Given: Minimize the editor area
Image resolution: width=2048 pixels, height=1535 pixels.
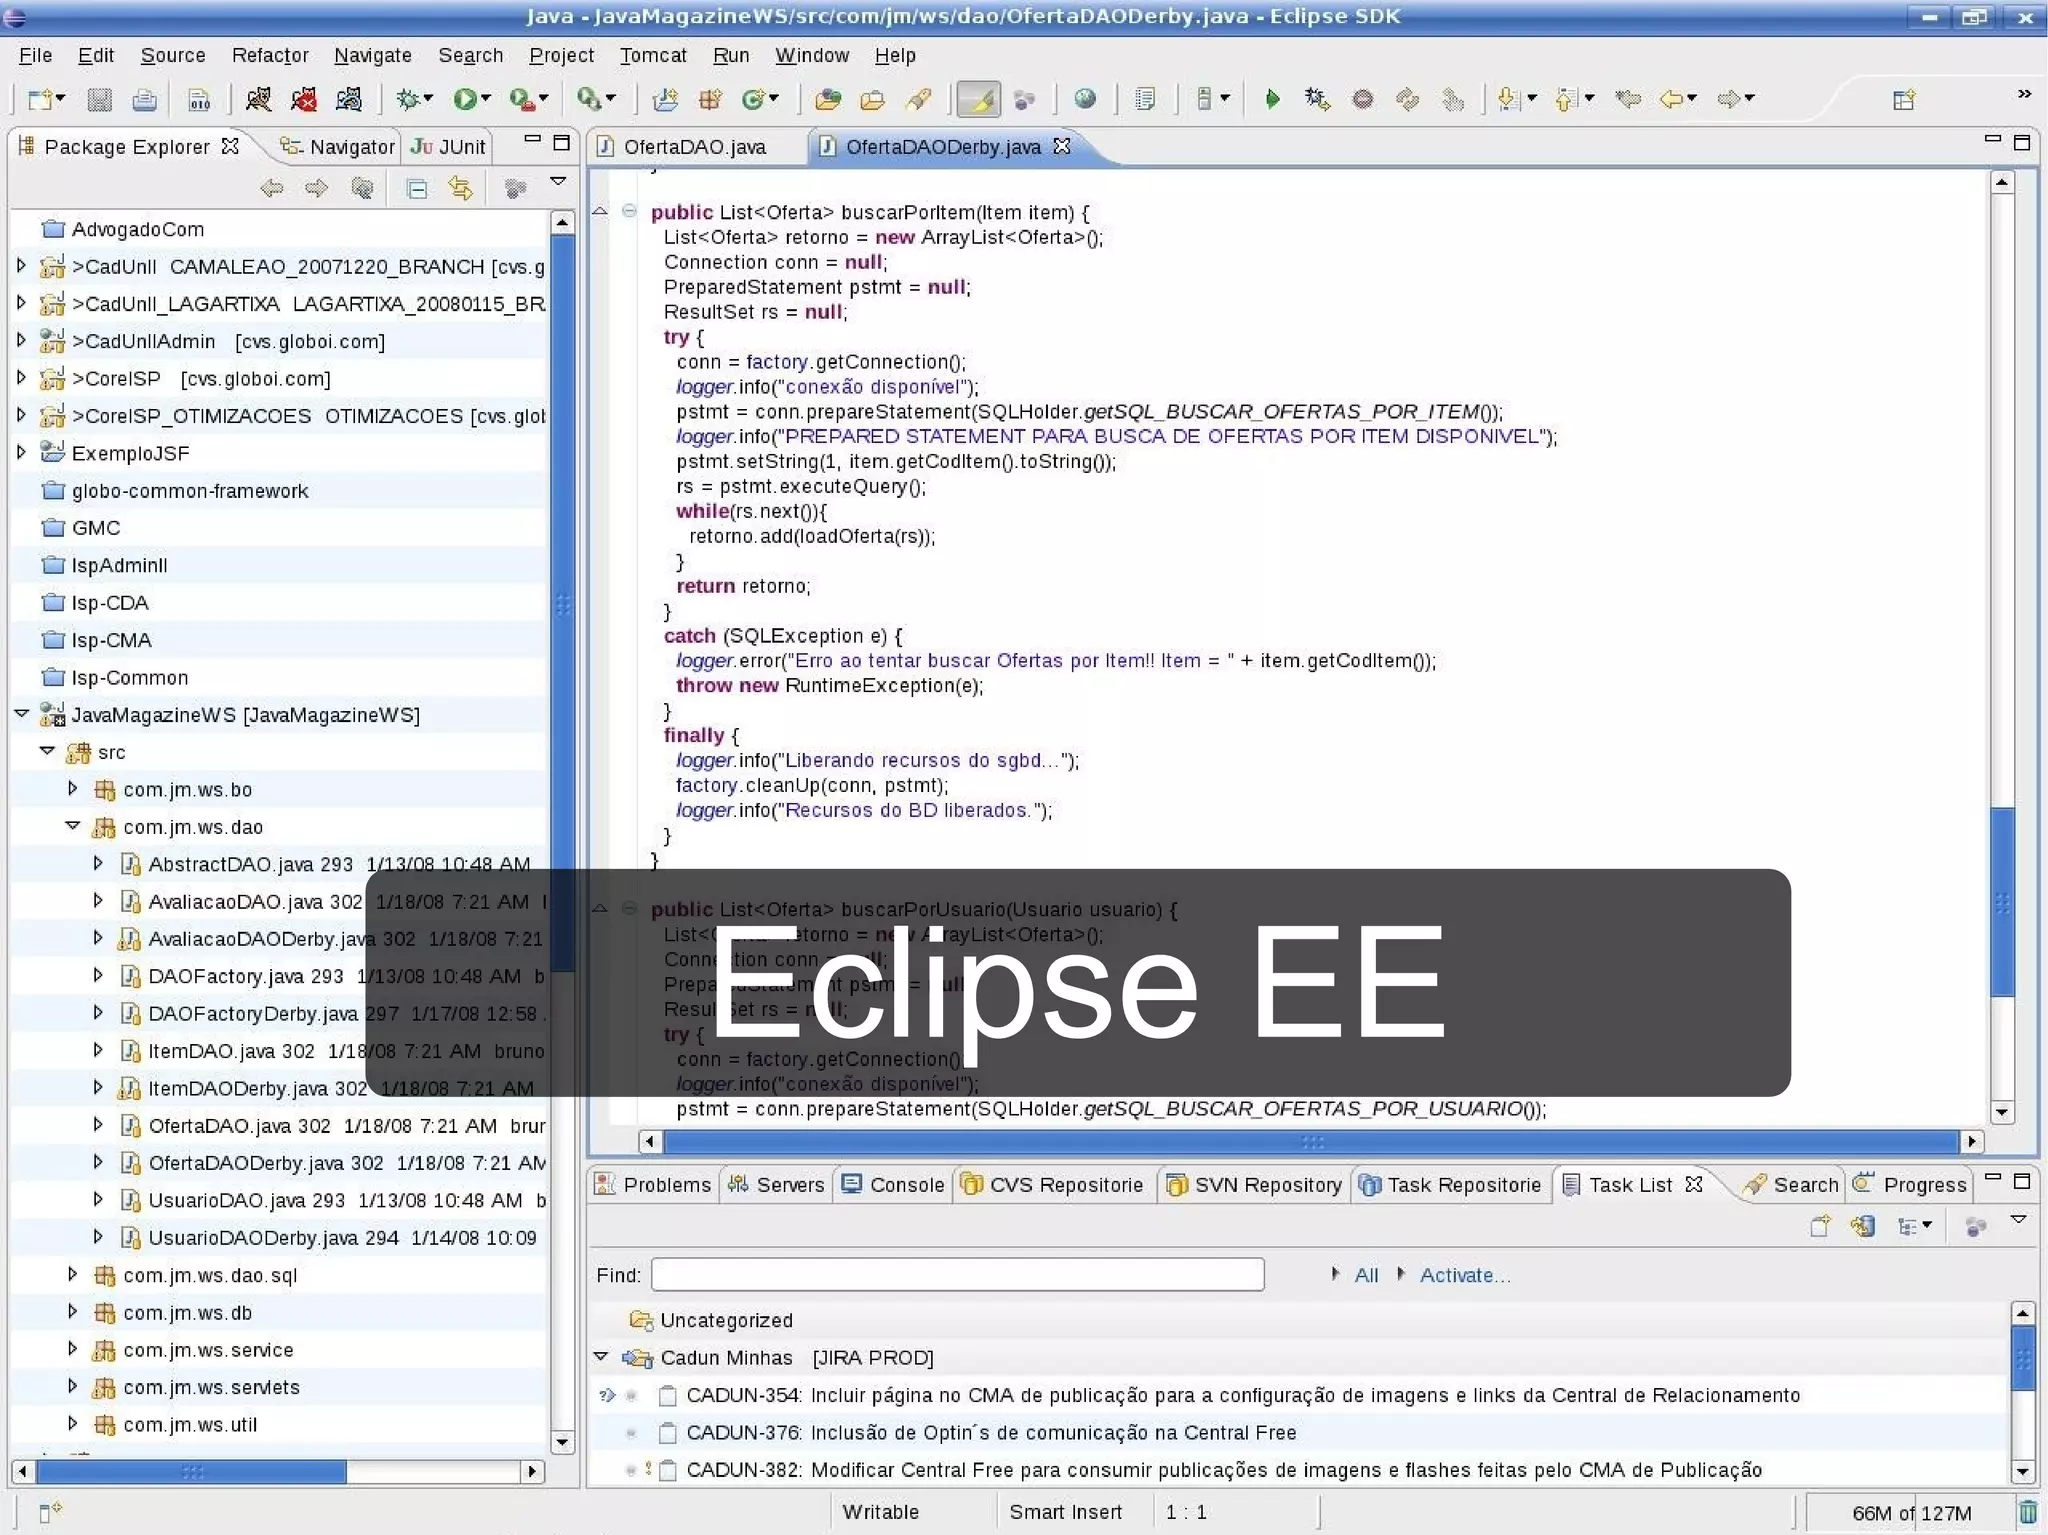Looking at the screenshot, I should [x=1992, y=140].
